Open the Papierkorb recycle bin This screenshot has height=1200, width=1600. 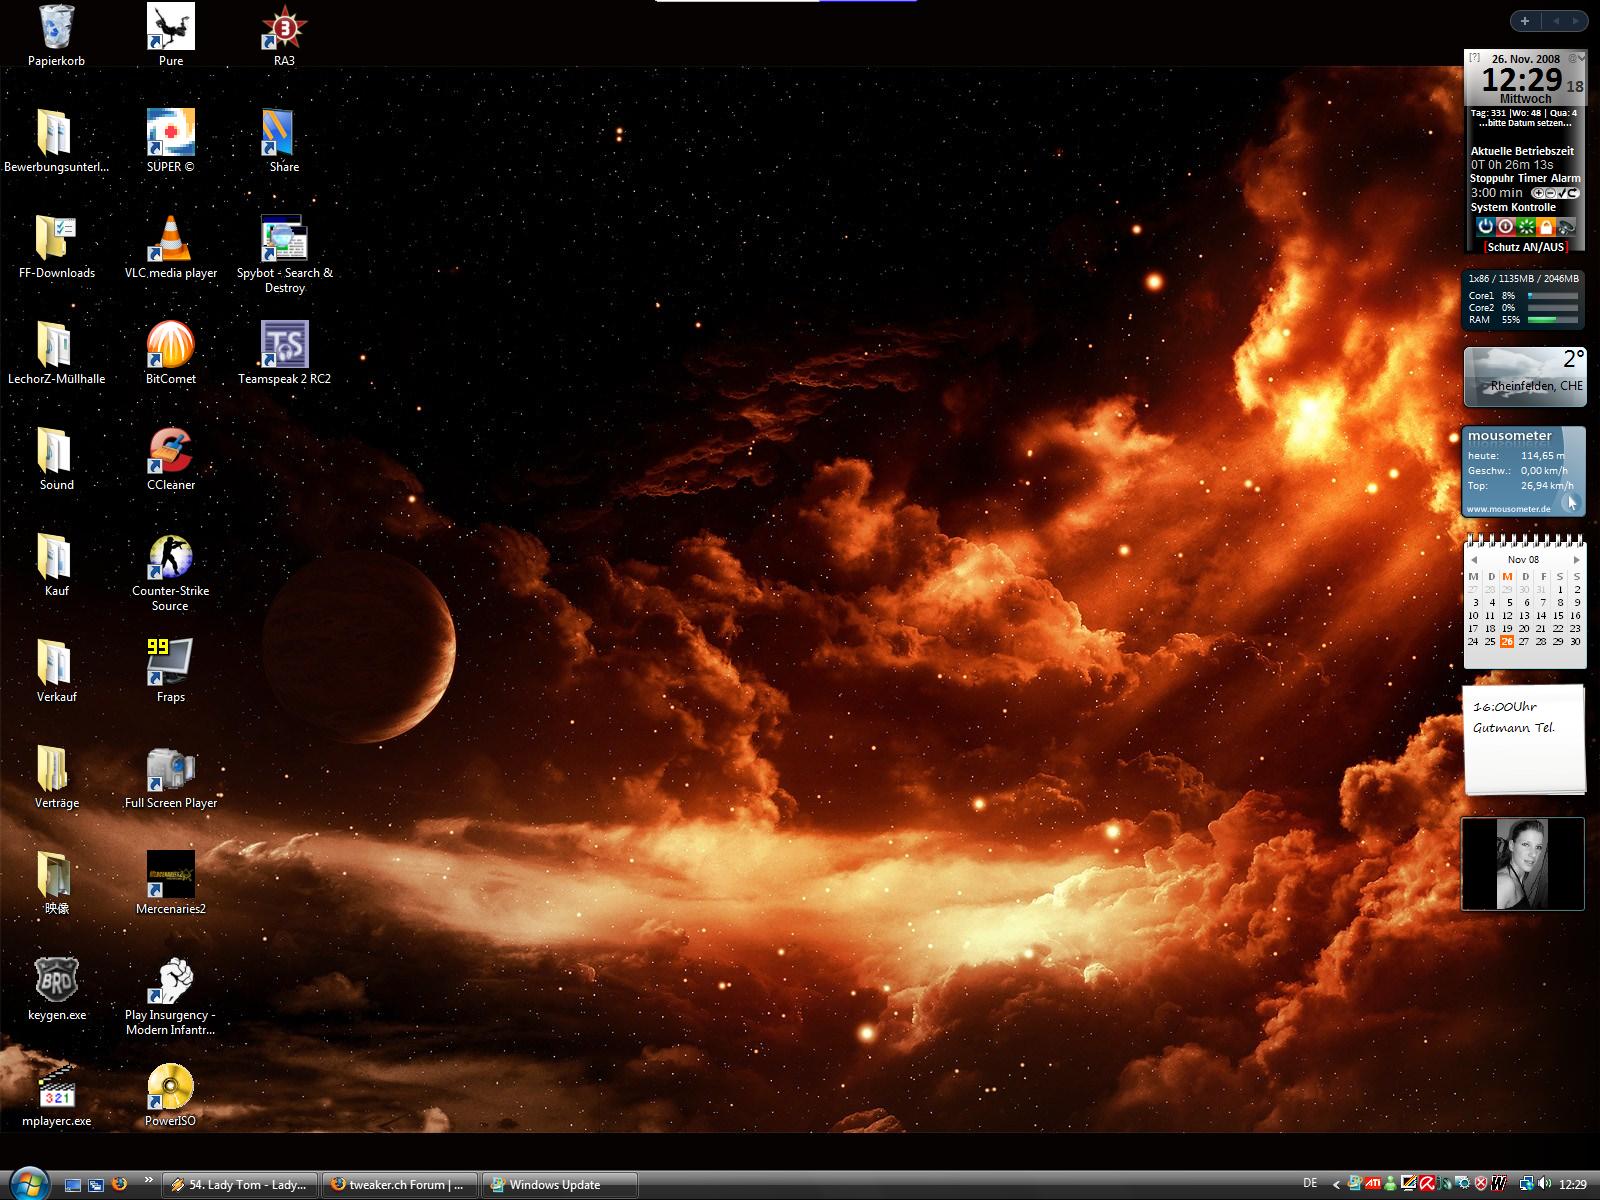click(x=56, y=29)
